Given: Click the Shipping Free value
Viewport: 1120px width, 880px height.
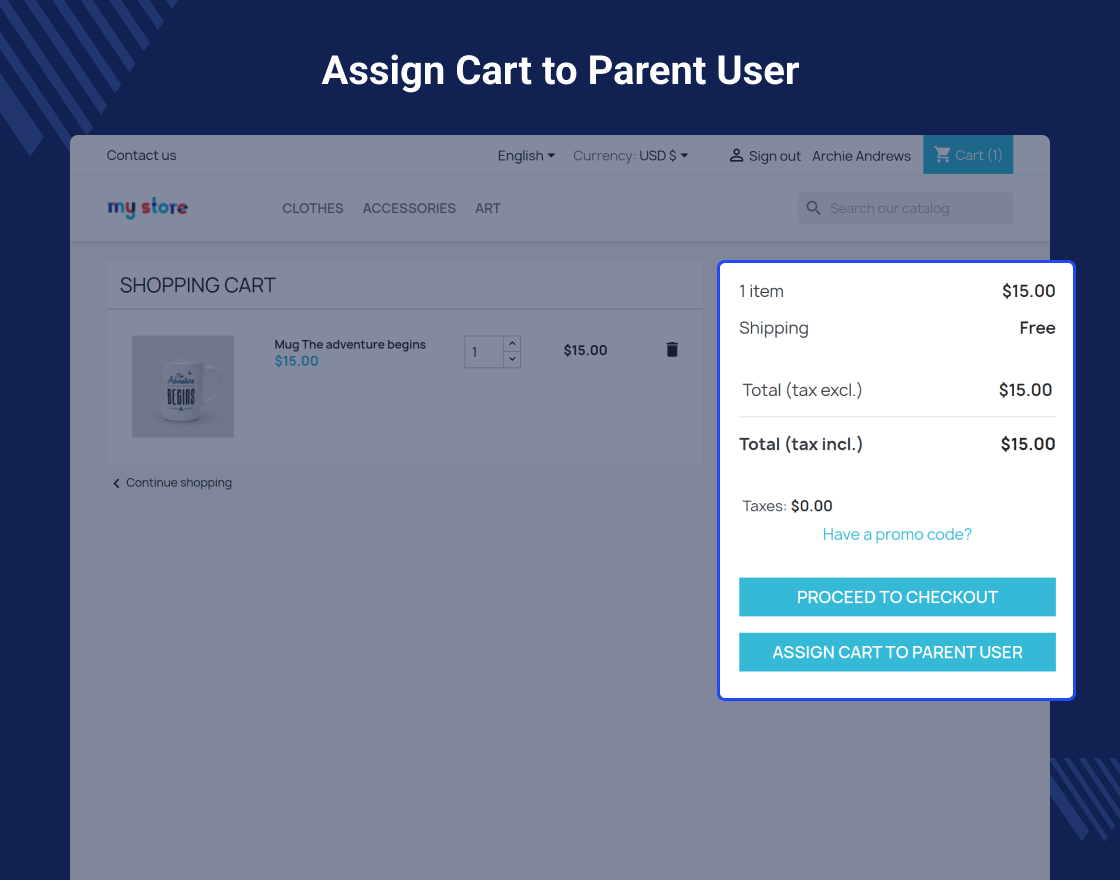Looking at the screenshot, I should click(x=1037, y=328).
